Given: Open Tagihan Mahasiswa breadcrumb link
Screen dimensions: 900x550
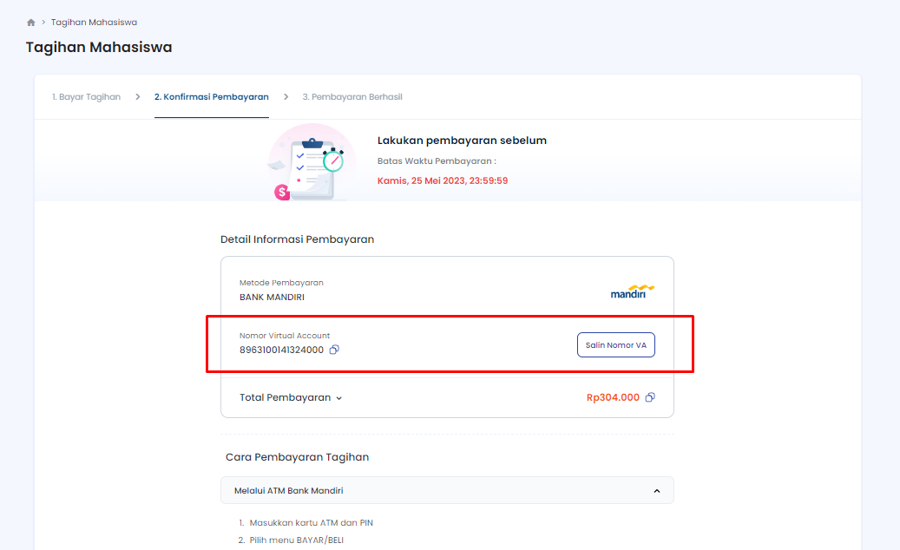Looking at the screenshot, I should 94,22.
